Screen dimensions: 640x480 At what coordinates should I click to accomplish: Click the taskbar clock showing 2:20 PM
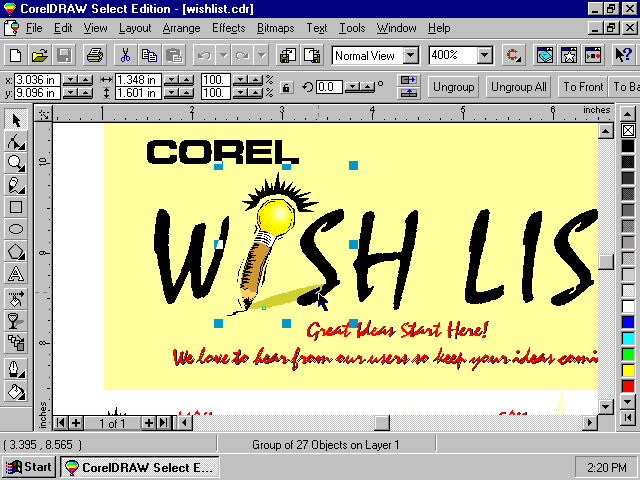pos(606,467)
